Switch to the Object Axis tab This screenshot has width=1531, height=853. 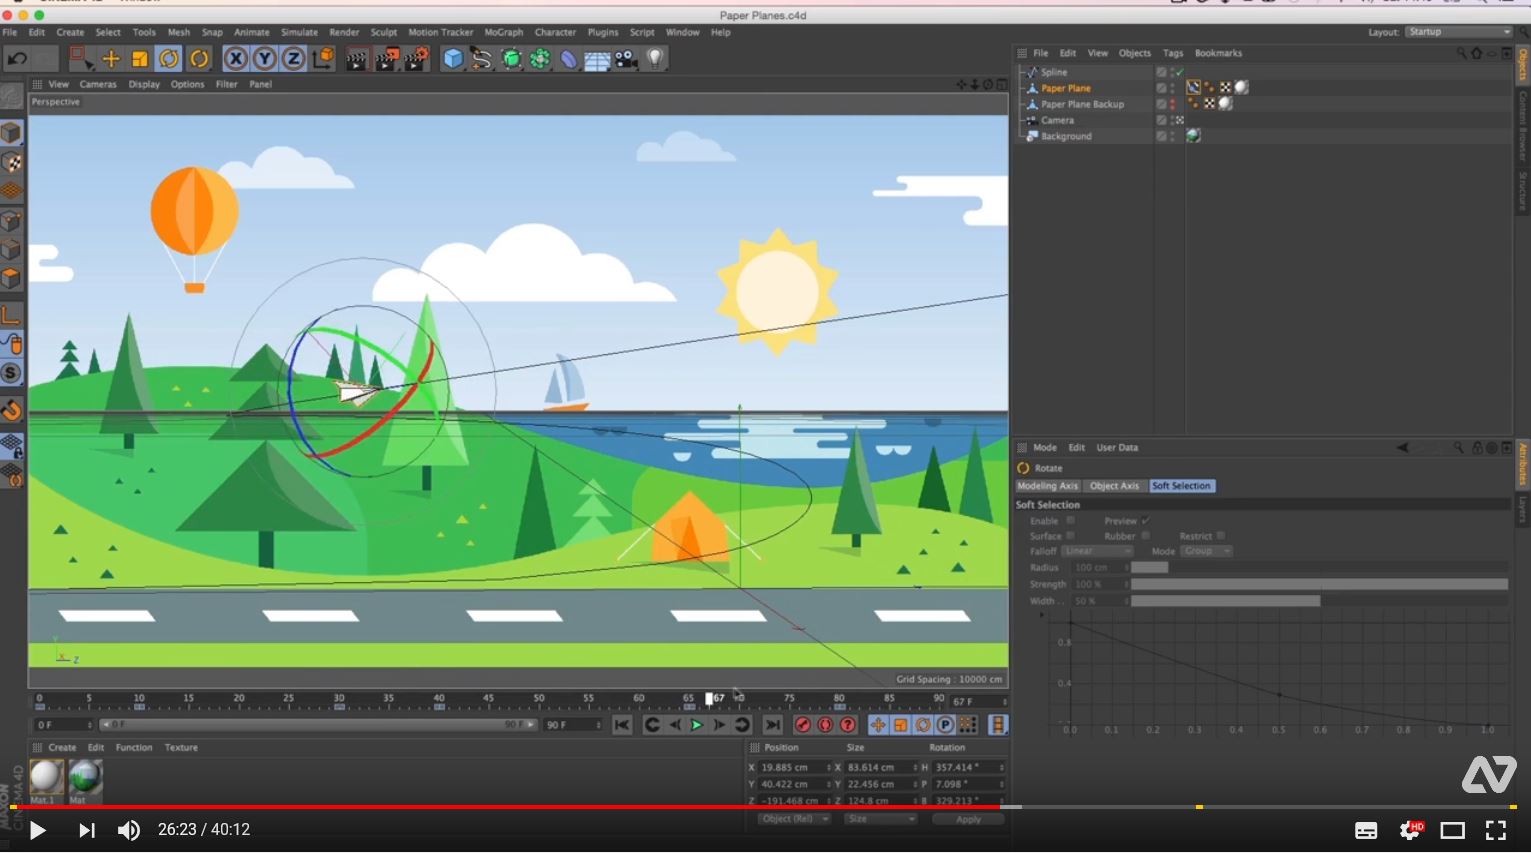tap(1114, 486)
